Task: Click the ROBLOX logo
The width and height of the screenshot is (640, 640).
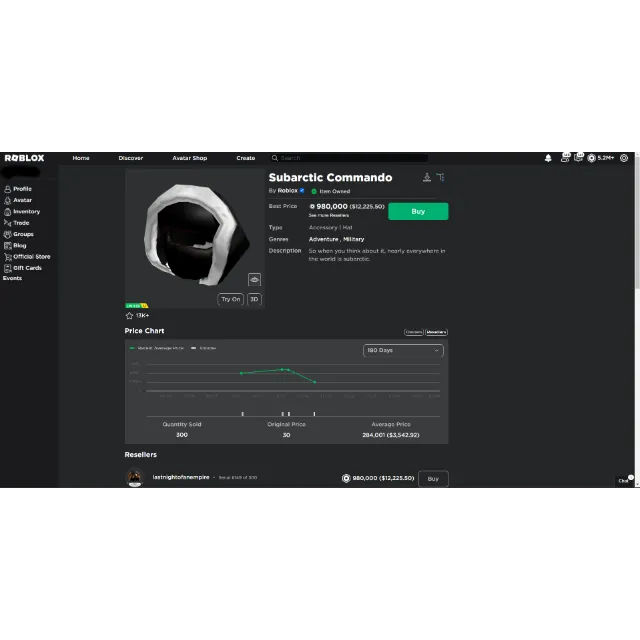Action: pos(24,158)
